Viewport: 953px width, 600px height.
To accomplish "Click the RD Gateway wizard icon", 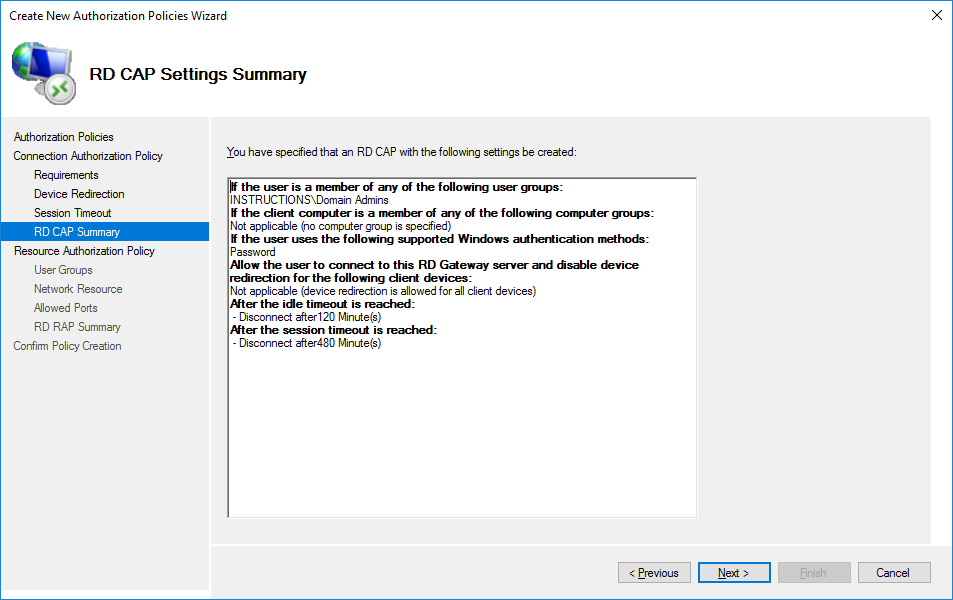I will tap(42, 74).
